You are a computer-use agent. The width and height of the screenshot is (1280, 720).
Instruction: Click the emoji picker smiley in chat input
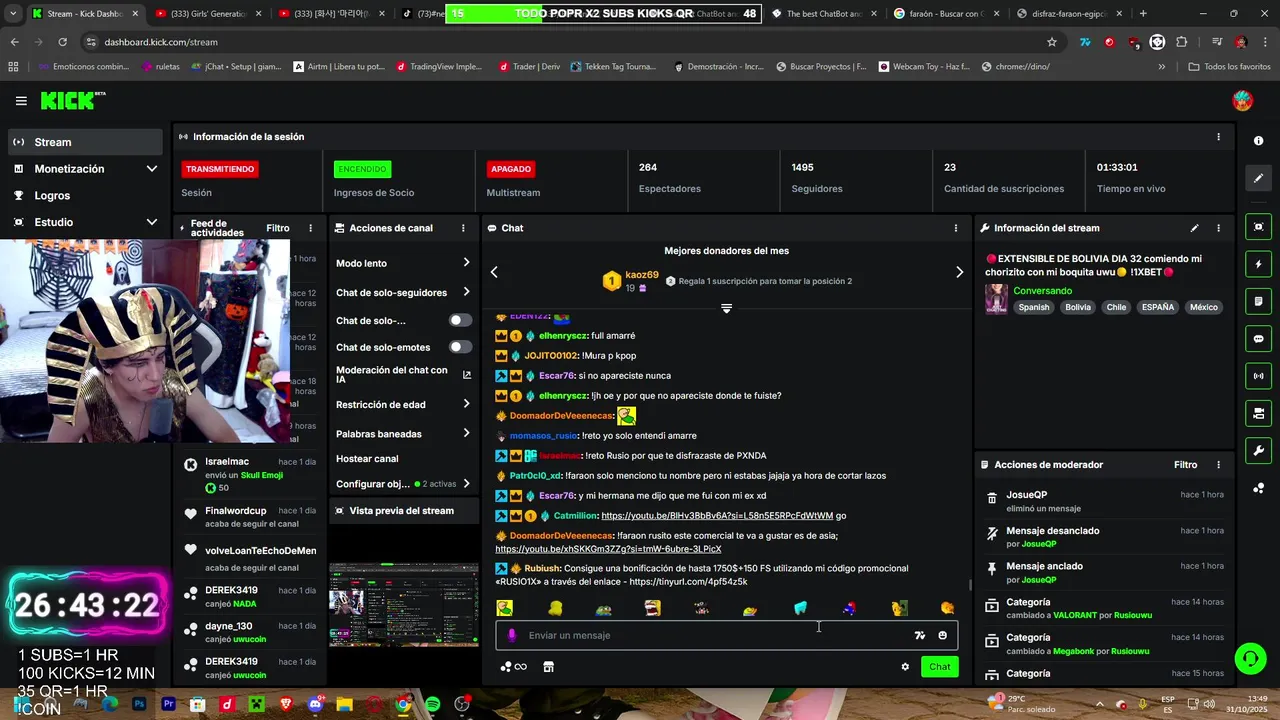coord(942,635)
